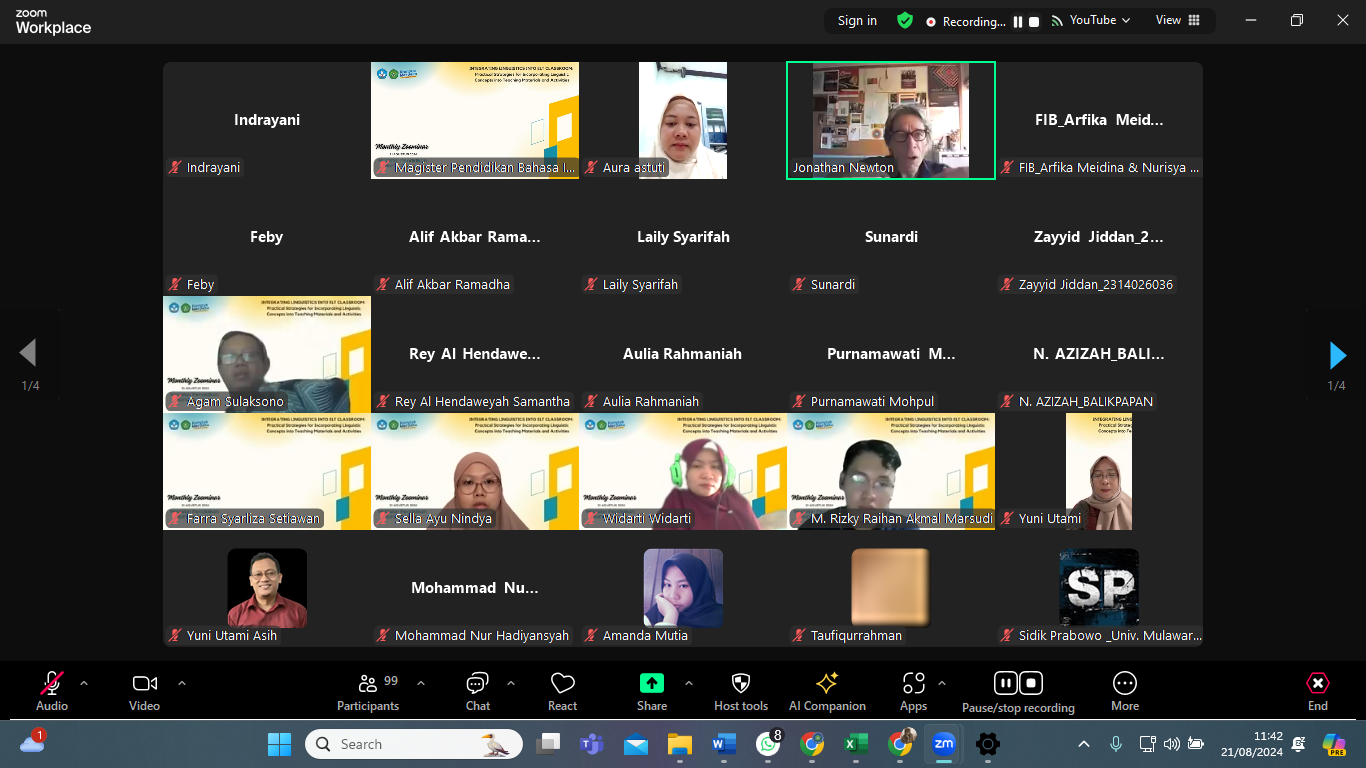The image size is (1366, 768).
Task: Pause the recording in the top bar
Action: pyautogui.click(x=1018, y=22)
